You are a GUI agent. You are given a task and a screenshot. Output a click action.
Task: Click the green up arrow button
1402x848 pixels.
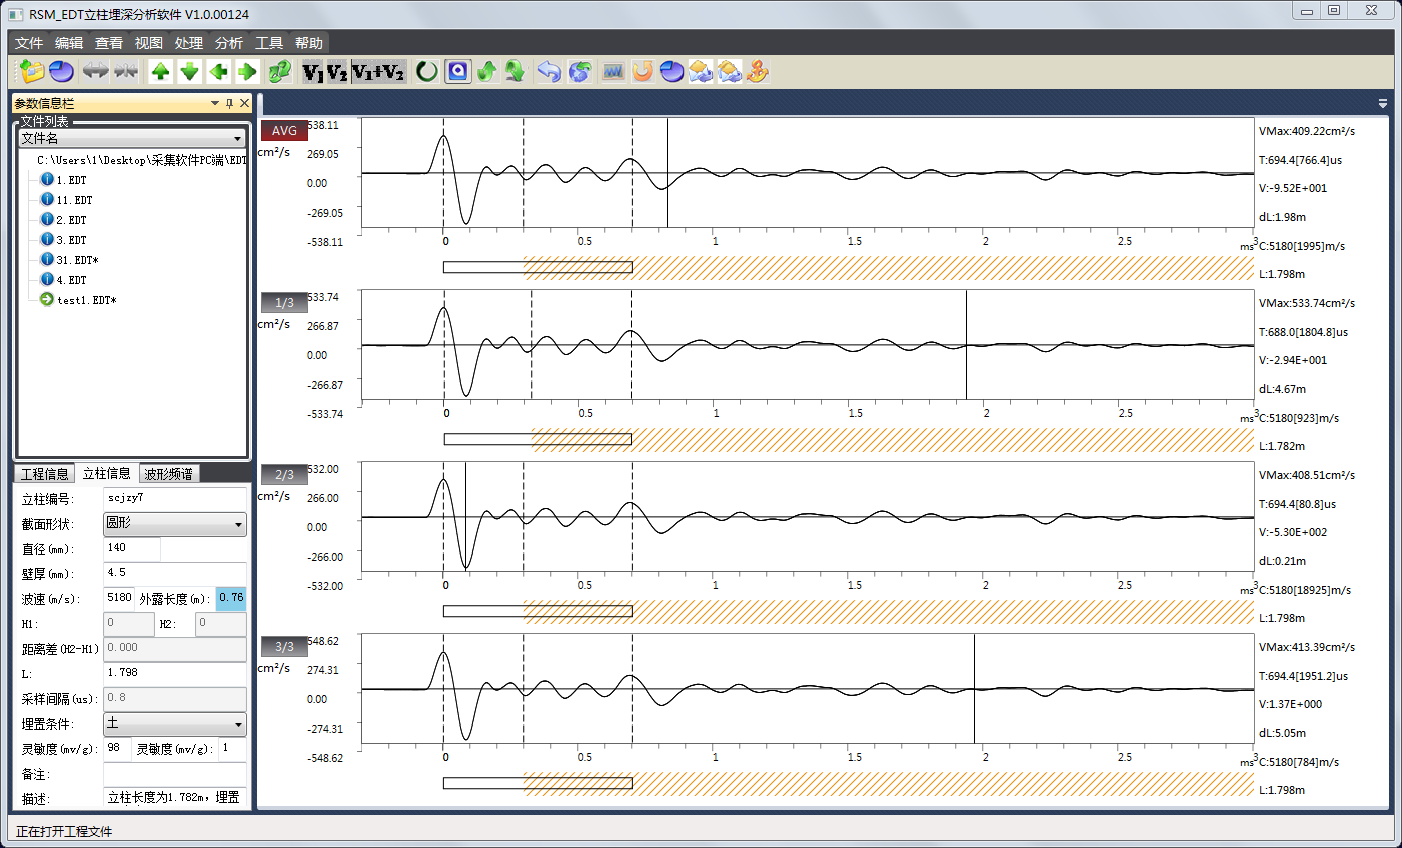click(x=161, y=71)
